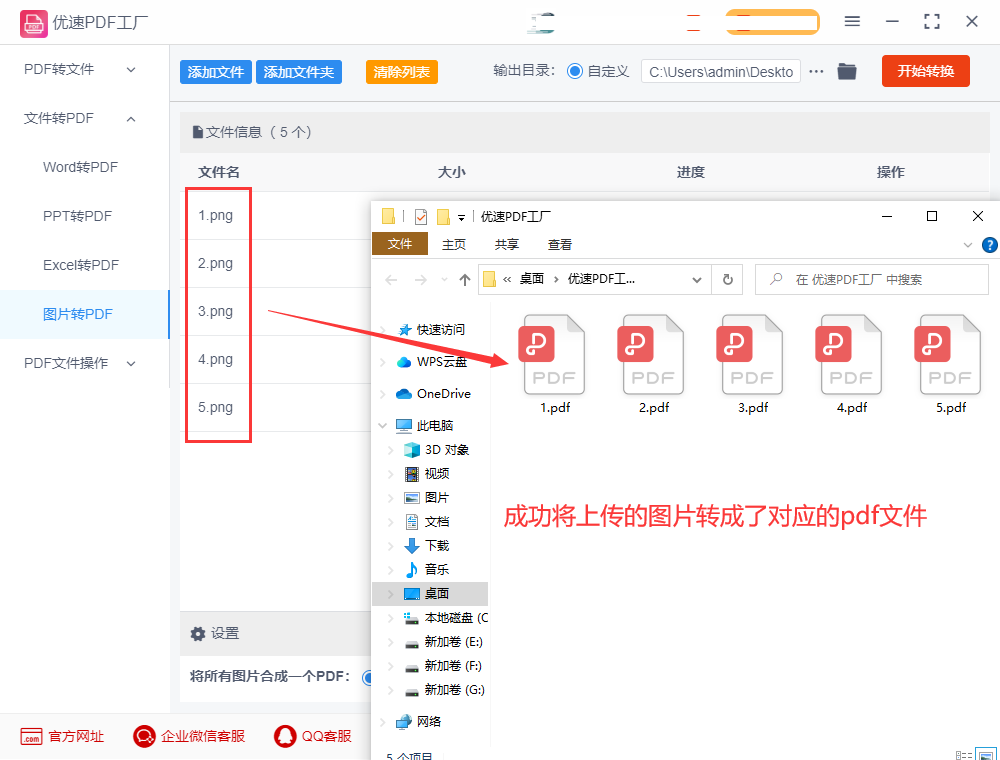Click 桌面 in the address breadcrumb
This screenshot has width=1000, height=760.
531,279
